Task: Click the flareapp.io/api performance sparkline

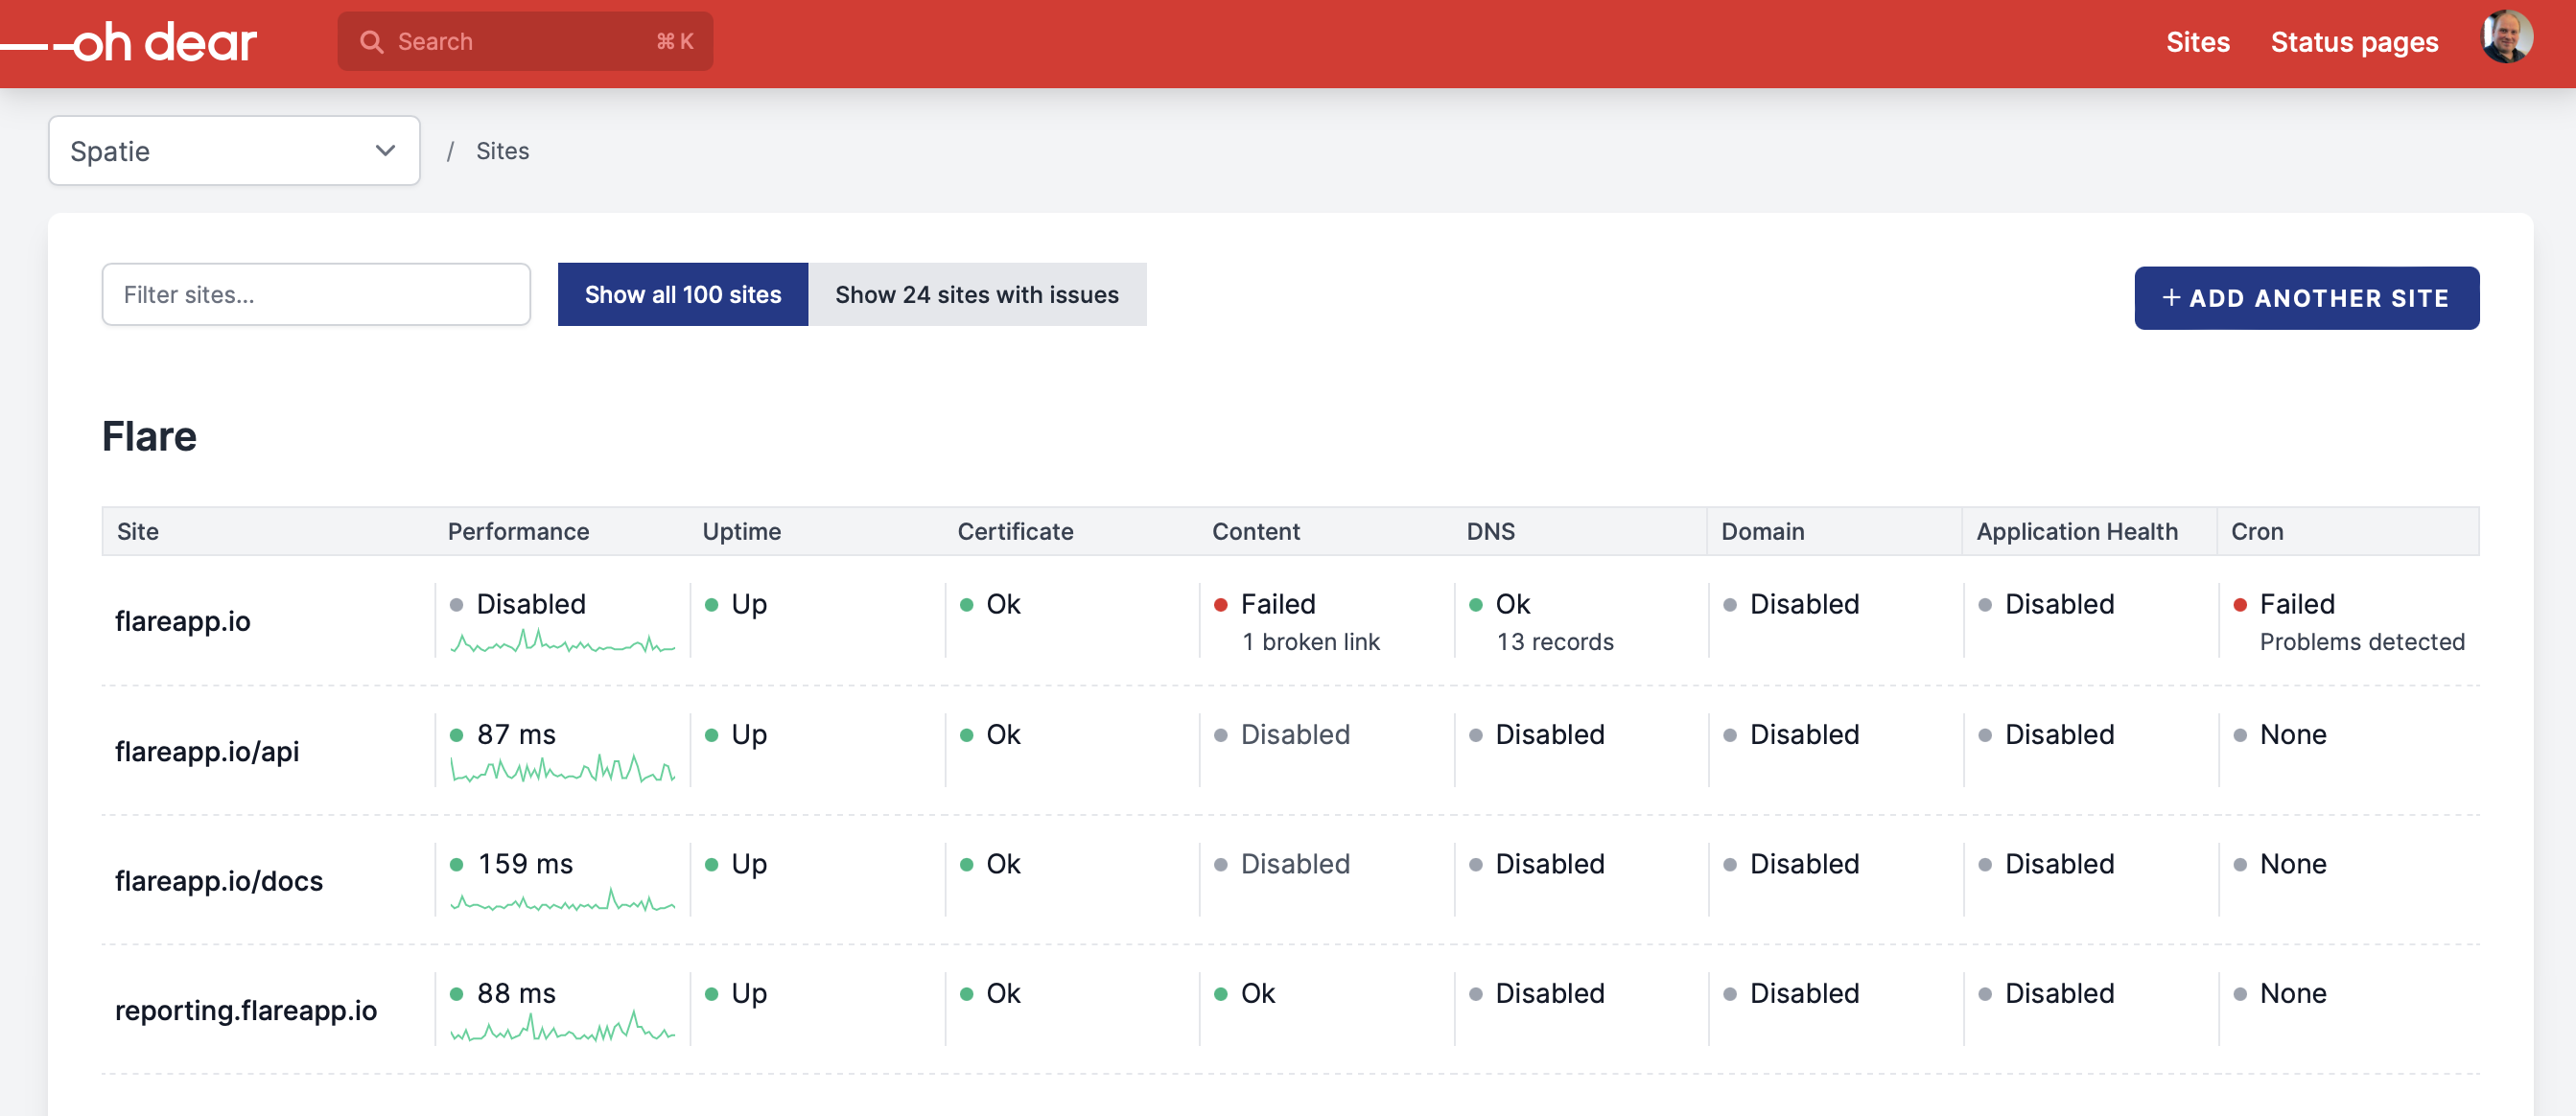Action: coord(563,769)
